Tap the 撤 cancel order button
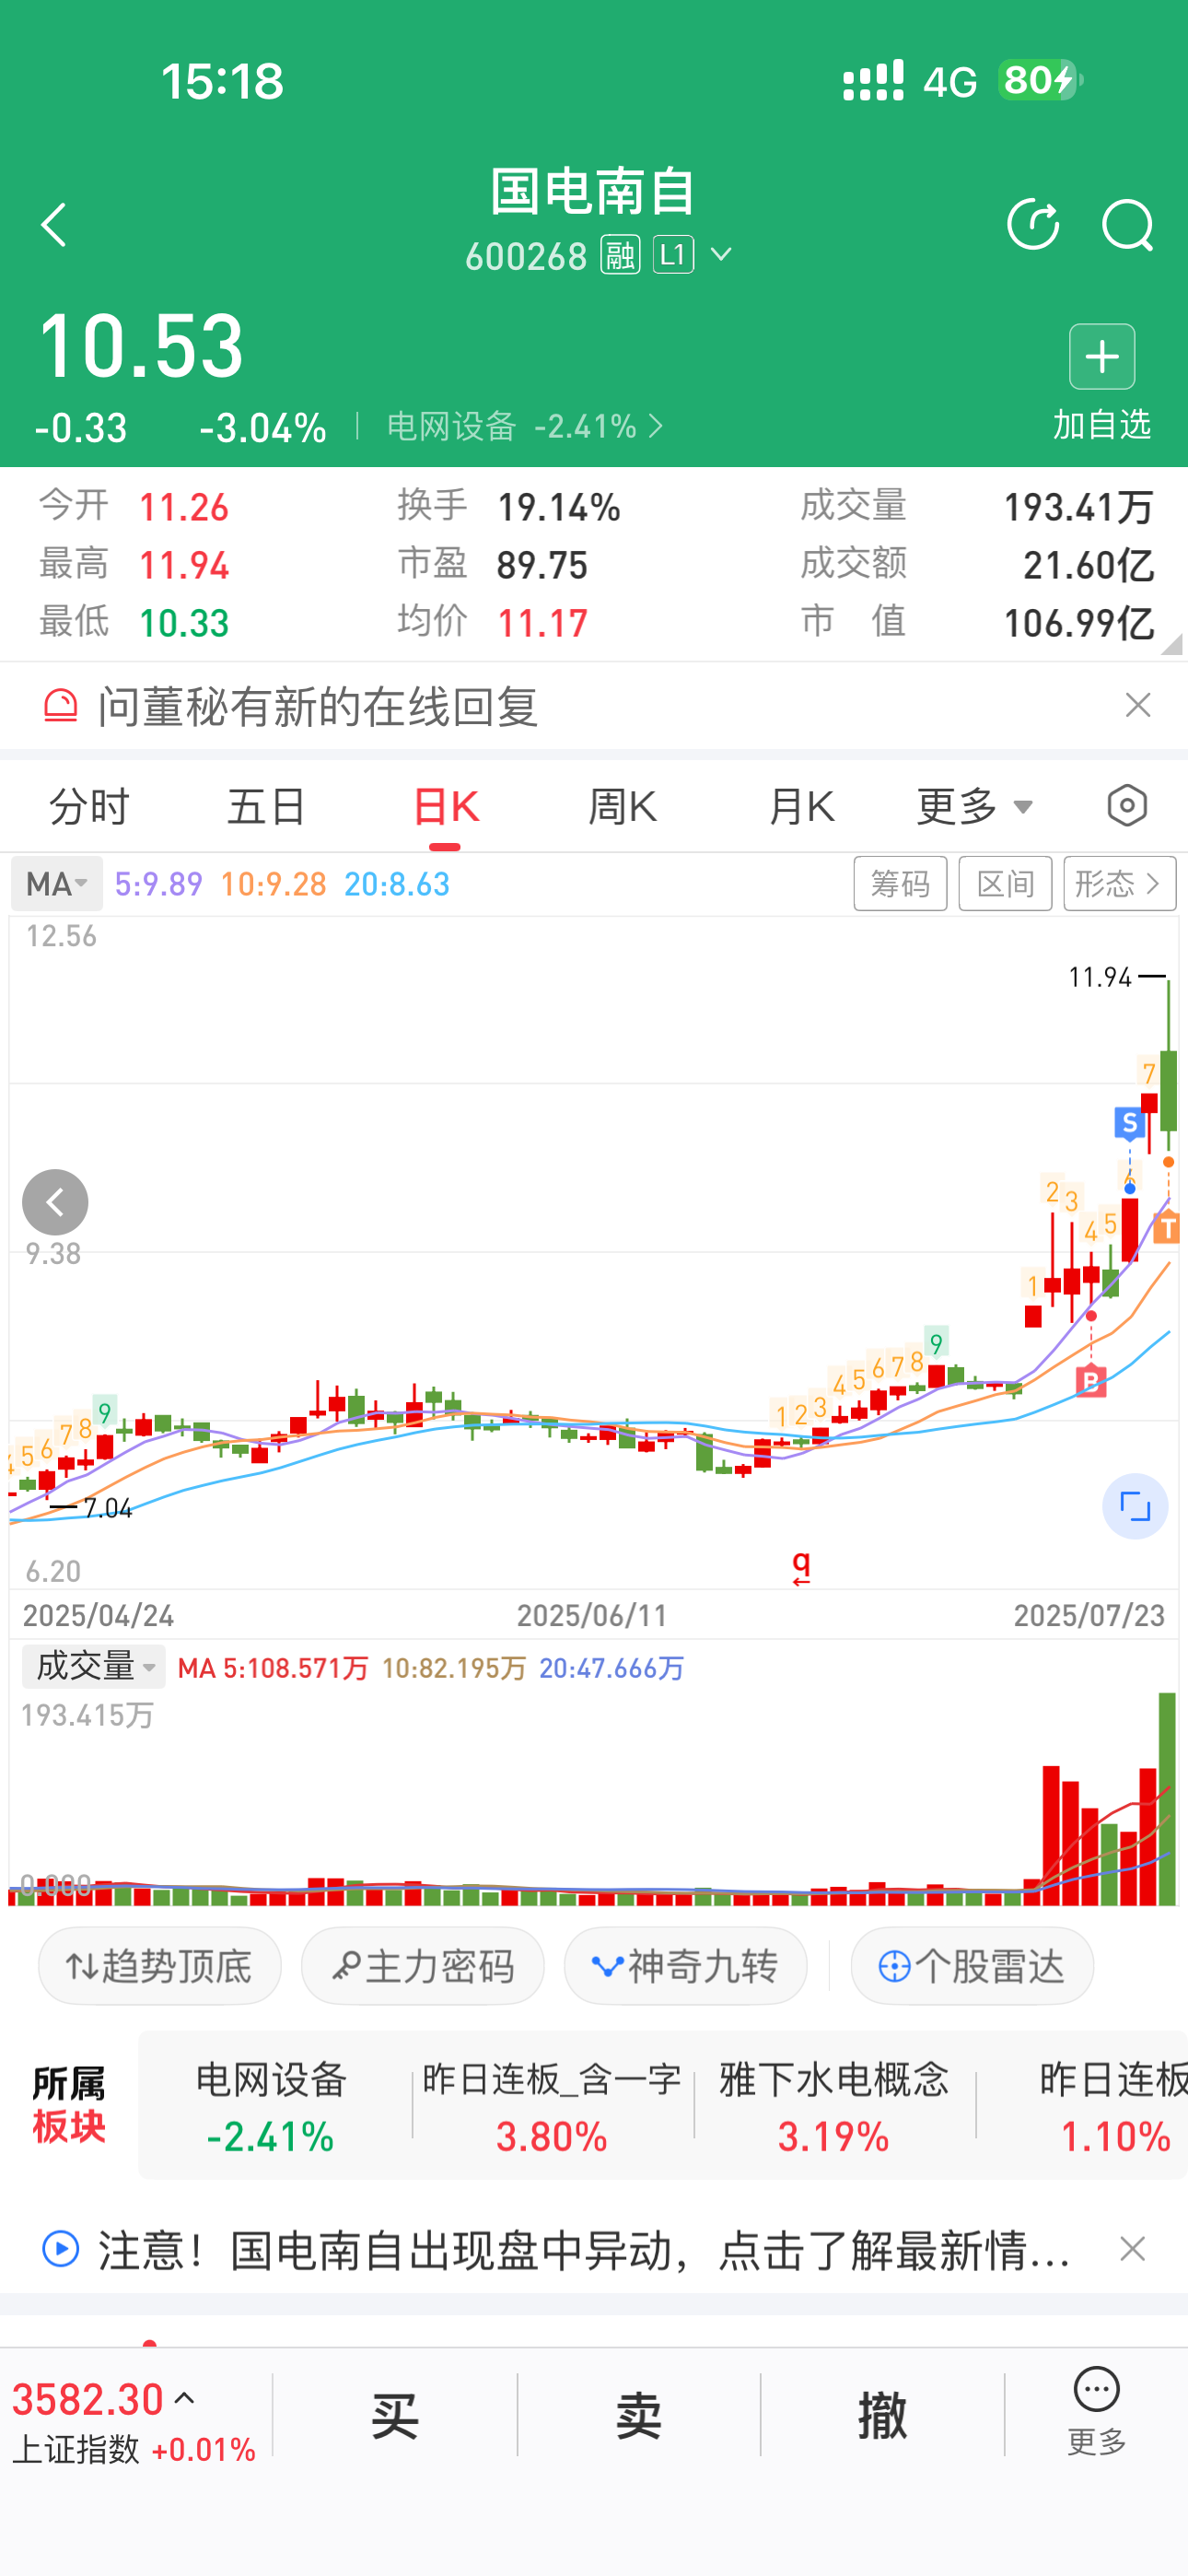The image size is (1188, 2576). [x=882, y=2415]
